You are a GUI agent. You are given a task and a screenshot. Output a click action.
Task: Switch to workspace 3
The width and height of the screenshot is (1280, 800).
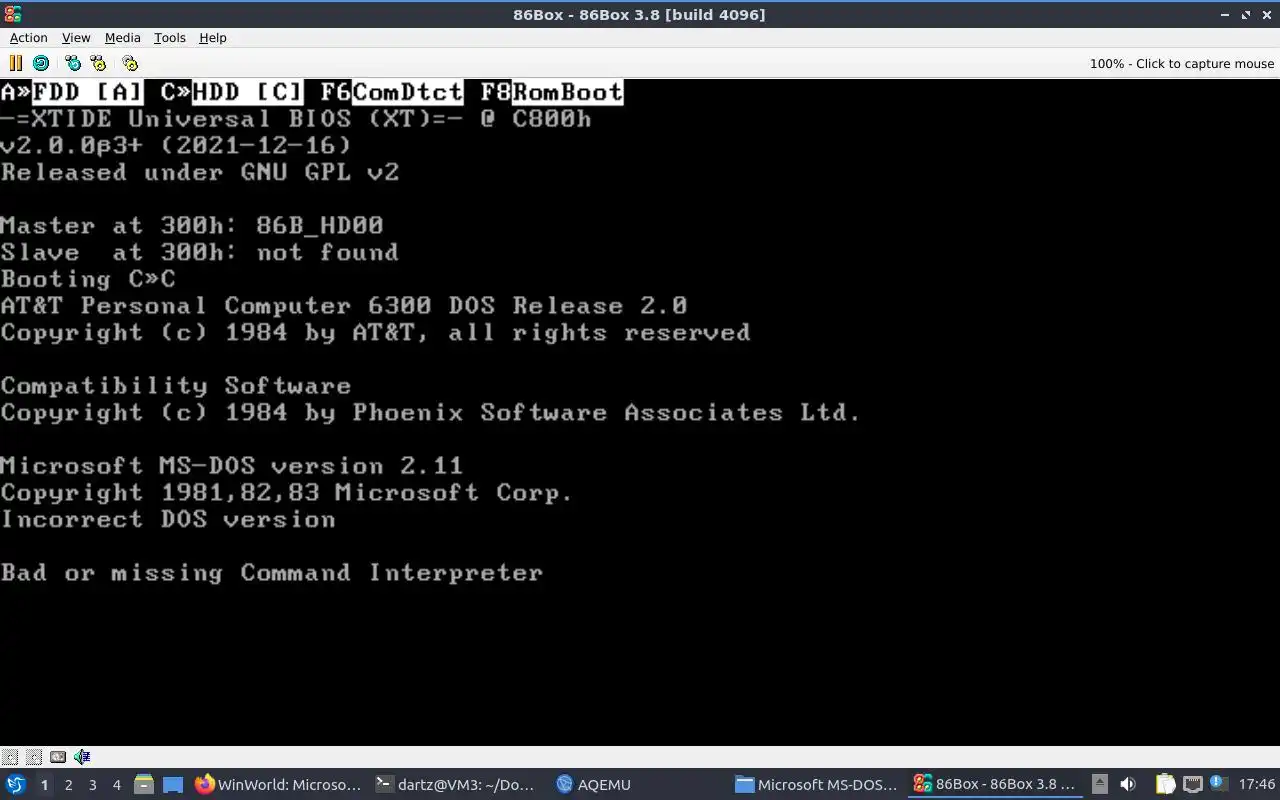pyautogui.click(x=92, y=785)
